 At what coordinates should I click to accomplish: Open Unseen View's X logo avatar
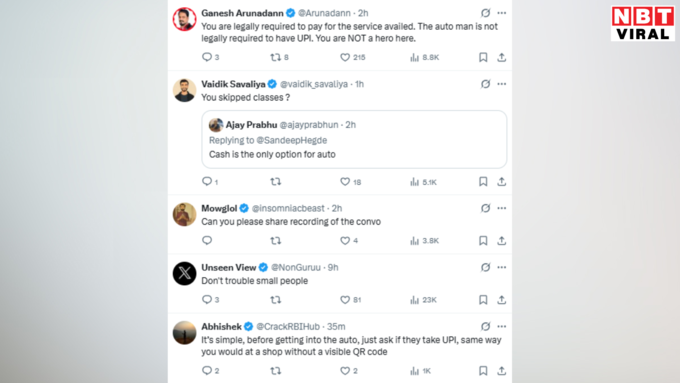point(184,273)
